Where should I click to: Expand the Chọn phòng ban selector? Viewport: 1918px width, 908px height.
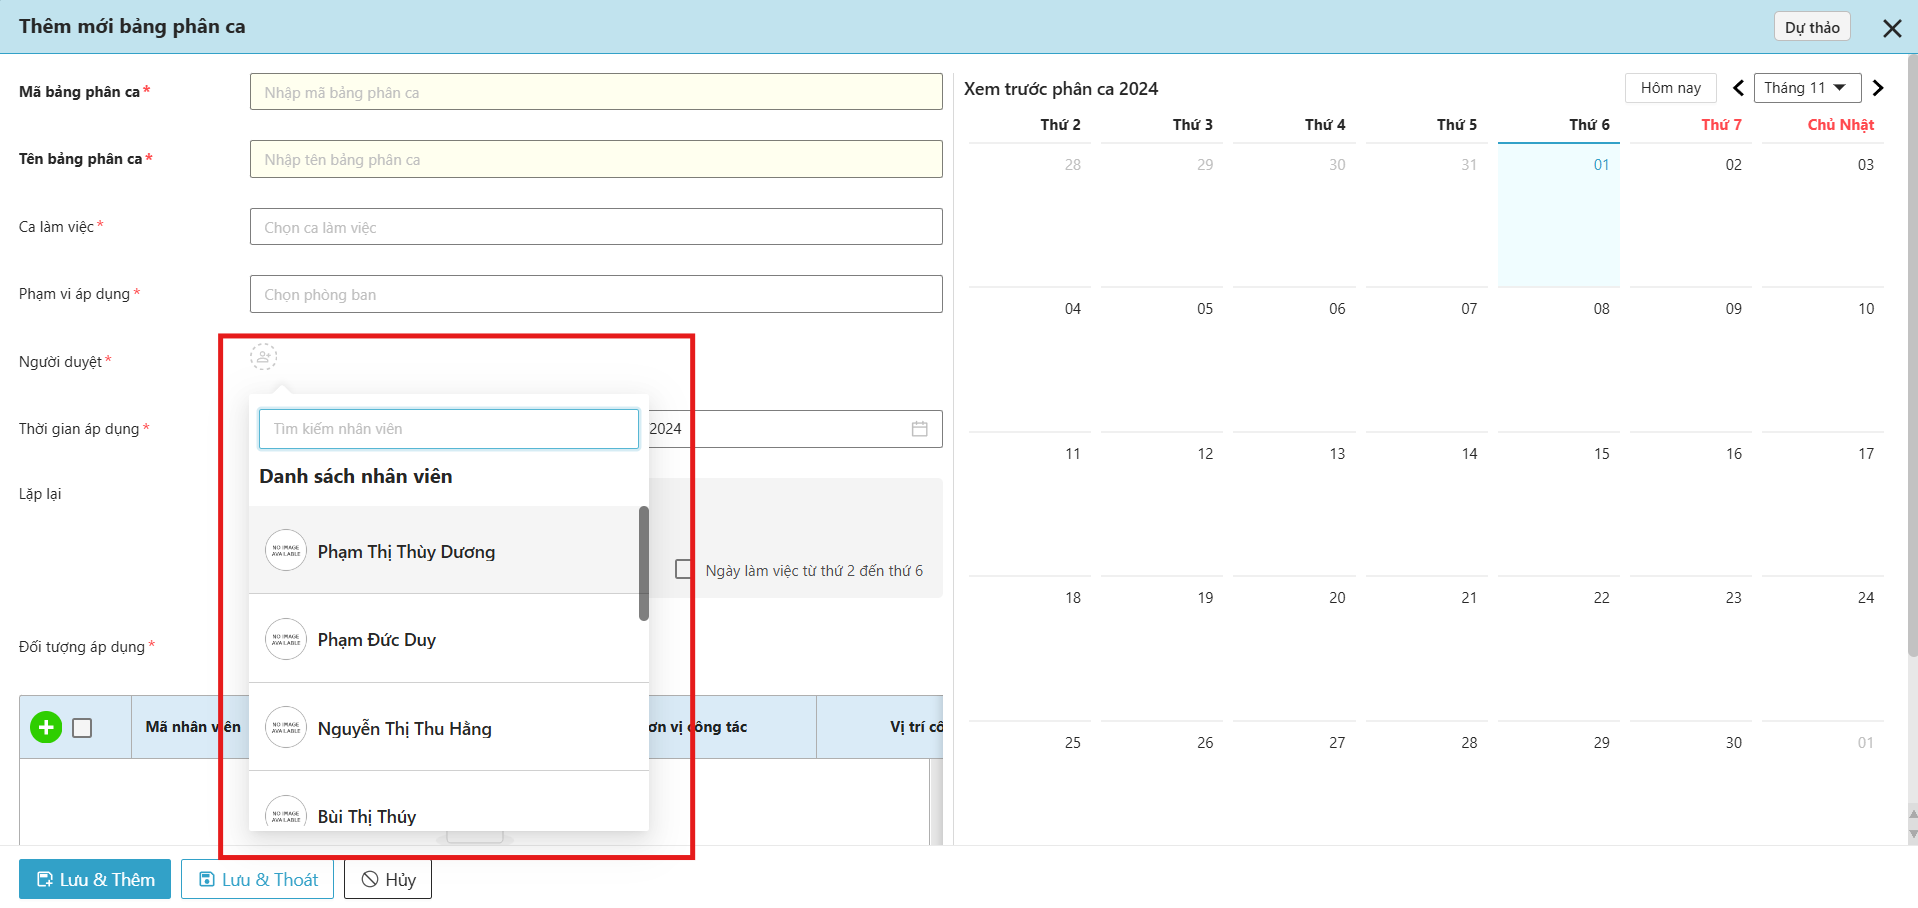pyautogui.click(x=595, y=294)
